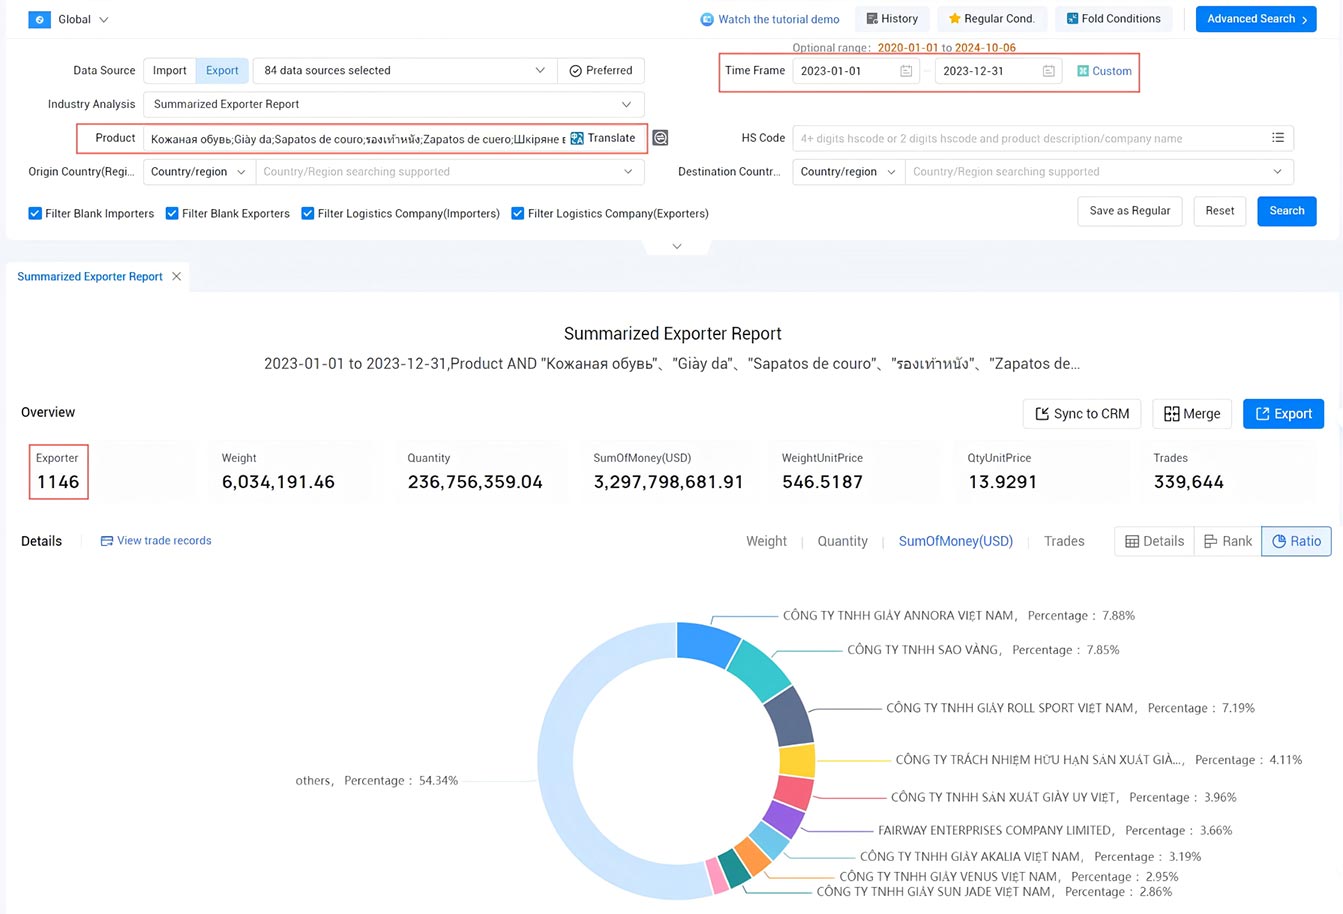
Task: Click the History button icon
Action: tap(872, 19)
